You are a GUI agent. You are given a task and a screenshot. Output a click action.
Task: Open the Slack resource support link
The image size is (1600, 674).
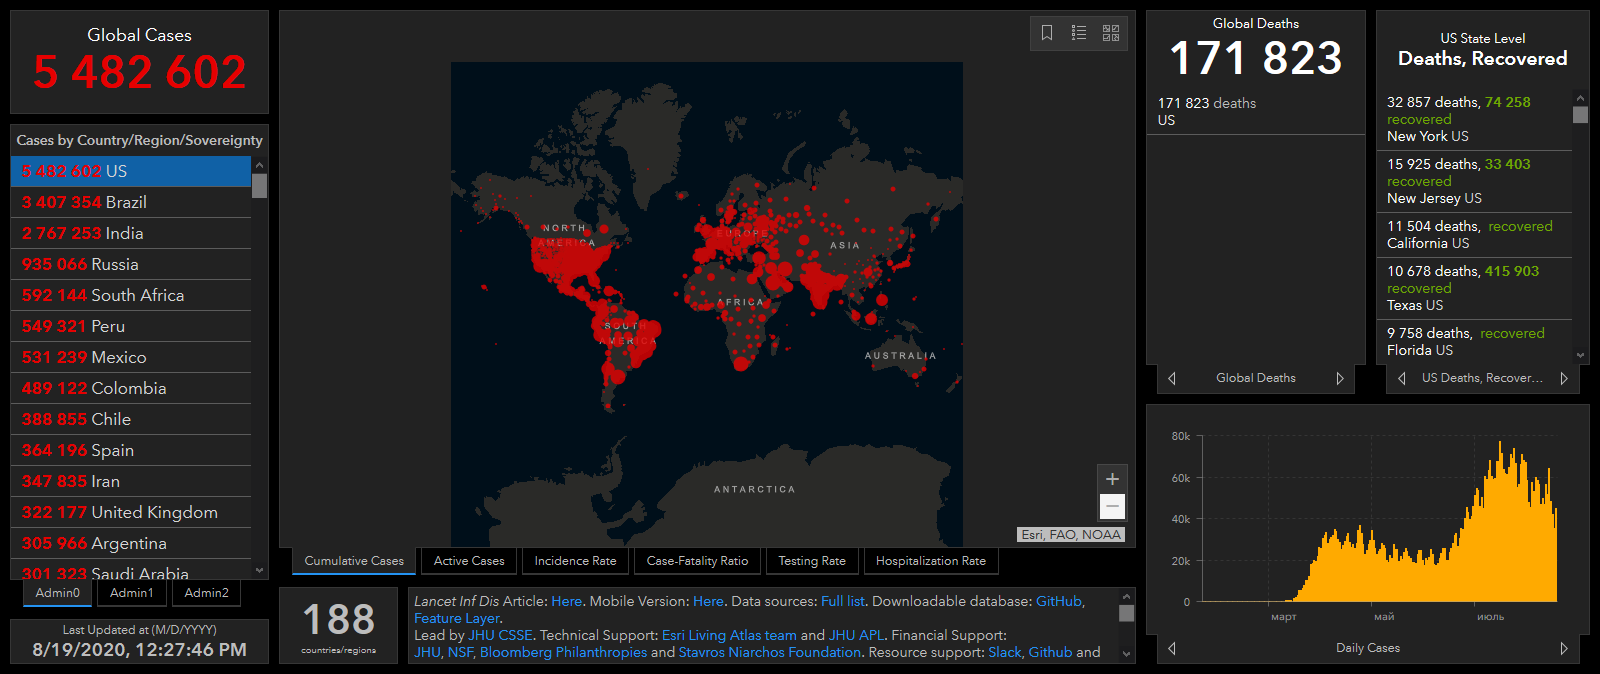(1005, 652)
